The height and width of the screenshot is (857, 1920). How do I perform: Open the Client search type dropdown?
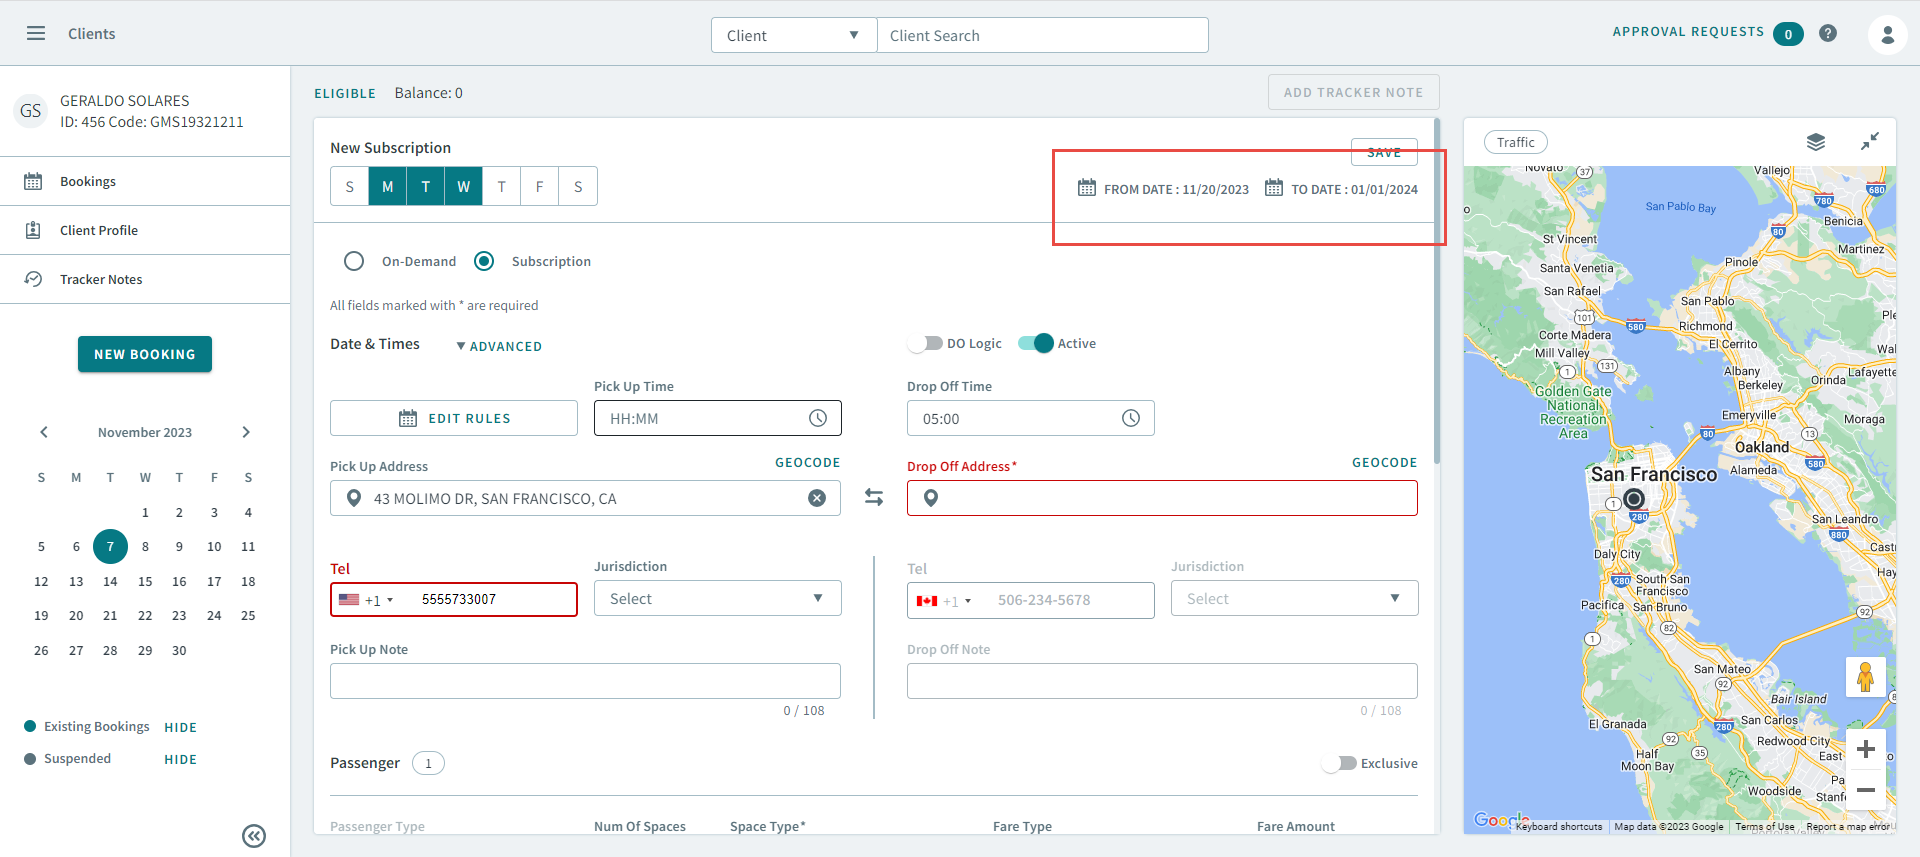[x=793, y=35]
